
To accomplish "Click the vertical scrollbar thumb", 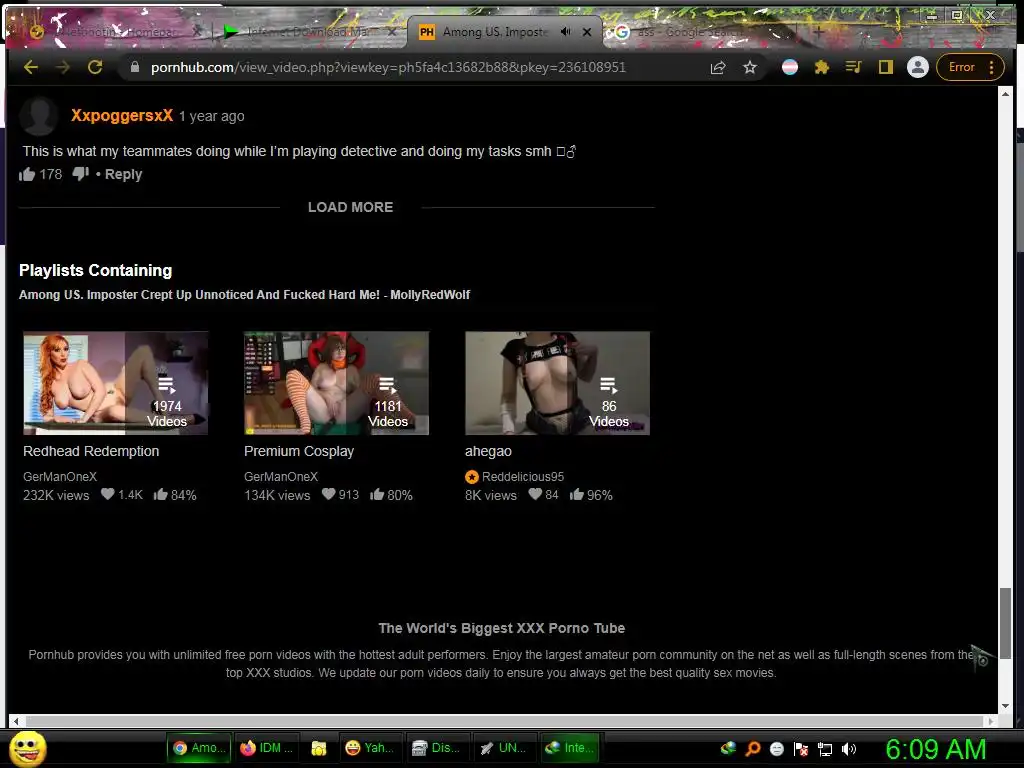I will tap(1005, 624).
